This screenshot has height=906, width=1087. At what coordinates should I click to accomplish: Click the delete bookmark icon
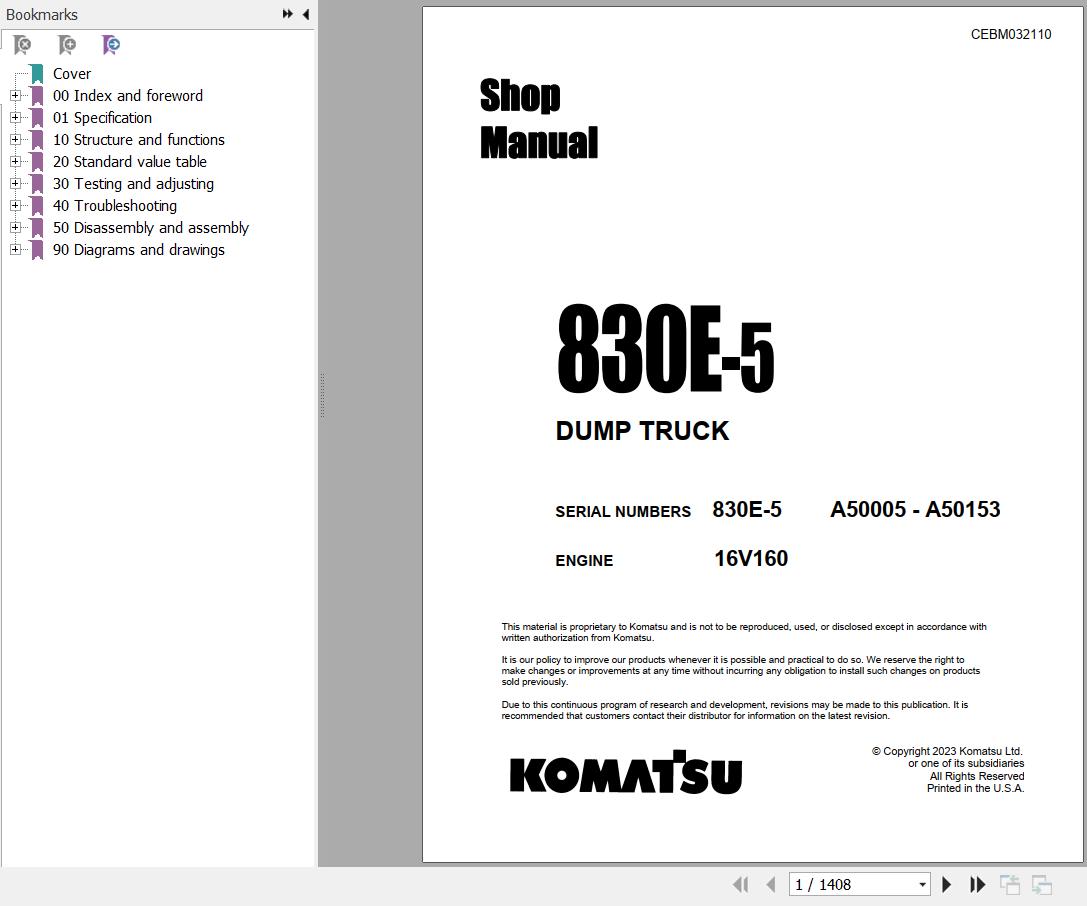pos(22,46)
